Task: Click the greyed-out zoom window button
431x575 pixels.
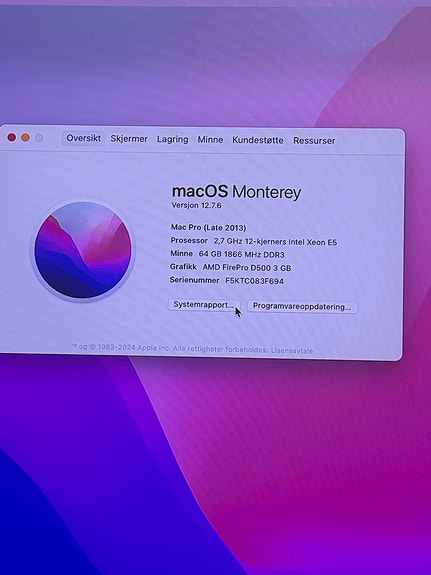Action: 39,138
